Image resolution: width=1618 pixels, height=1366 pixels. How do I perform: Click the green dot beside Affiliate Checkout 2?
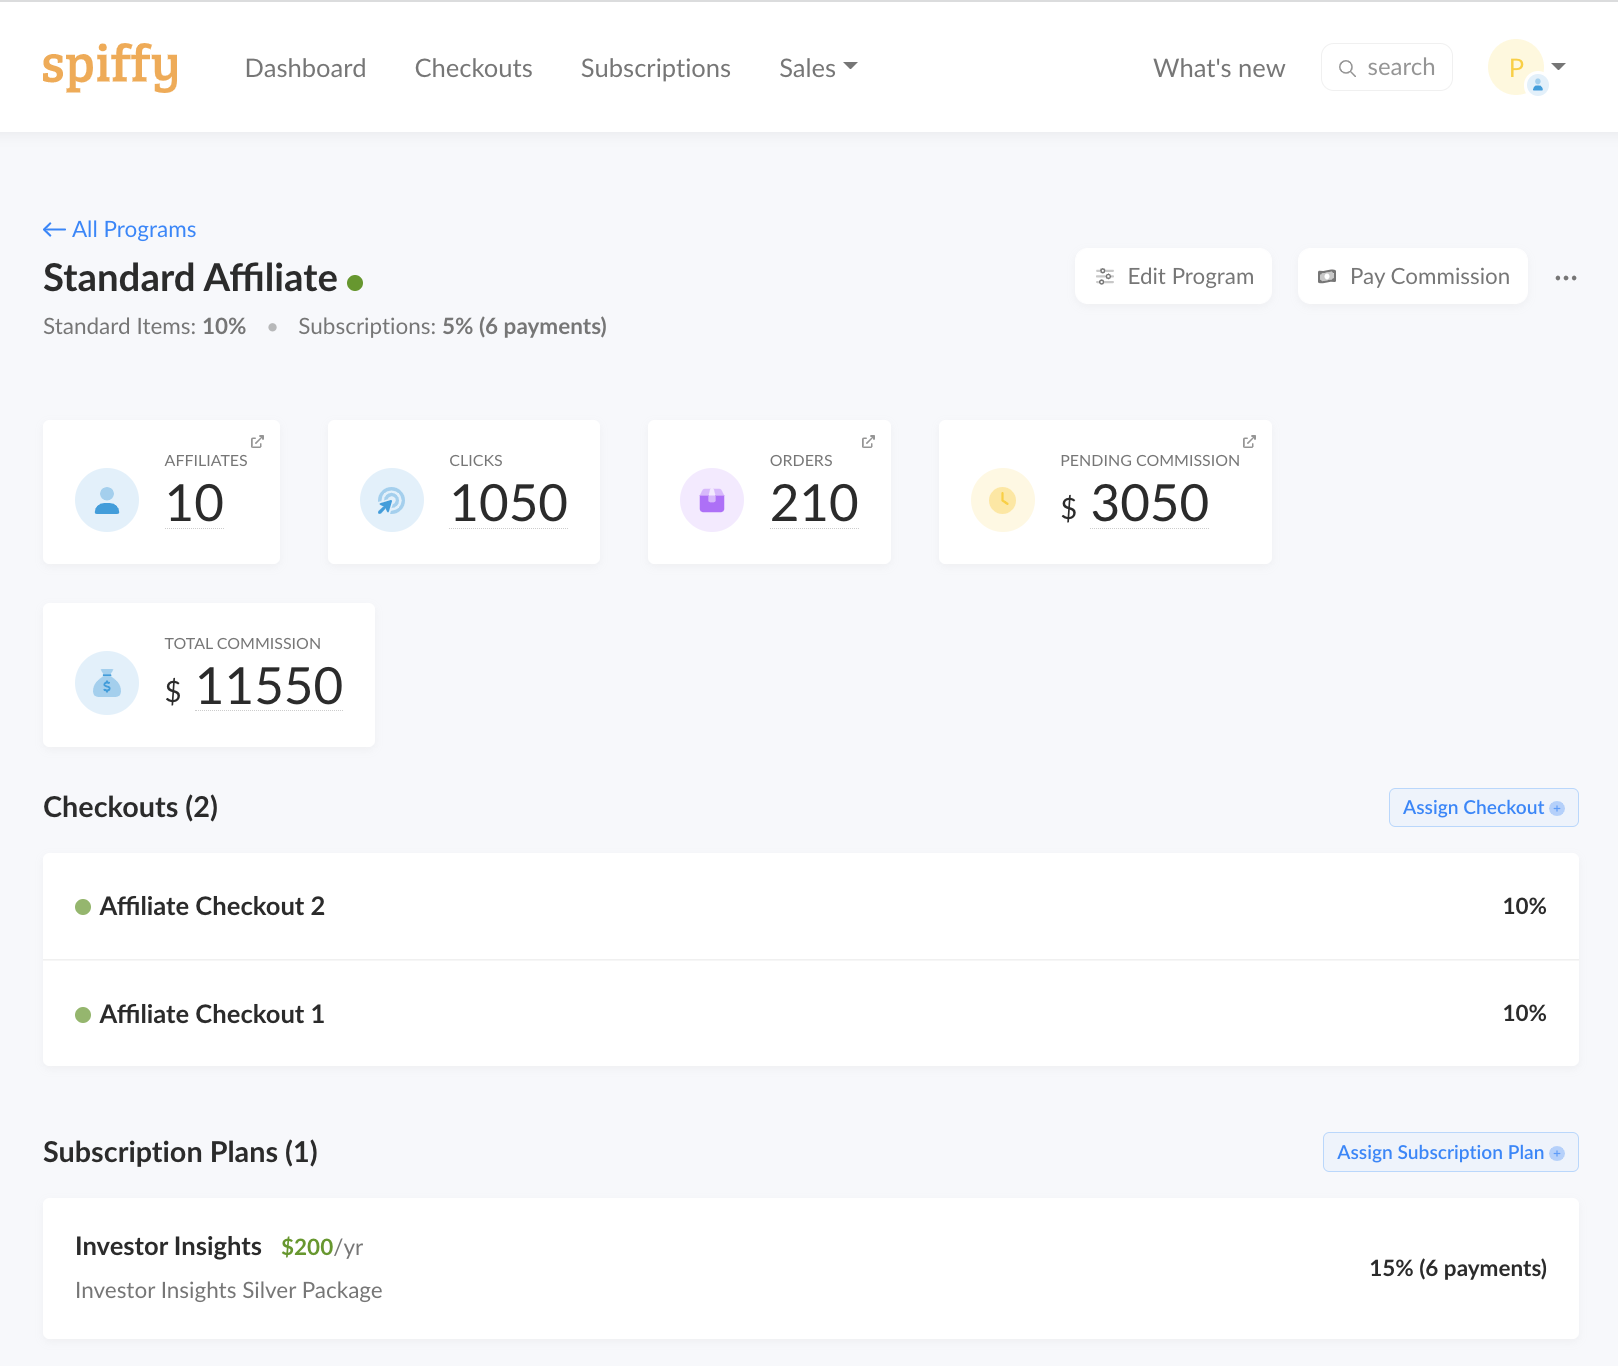coord(83,907)
